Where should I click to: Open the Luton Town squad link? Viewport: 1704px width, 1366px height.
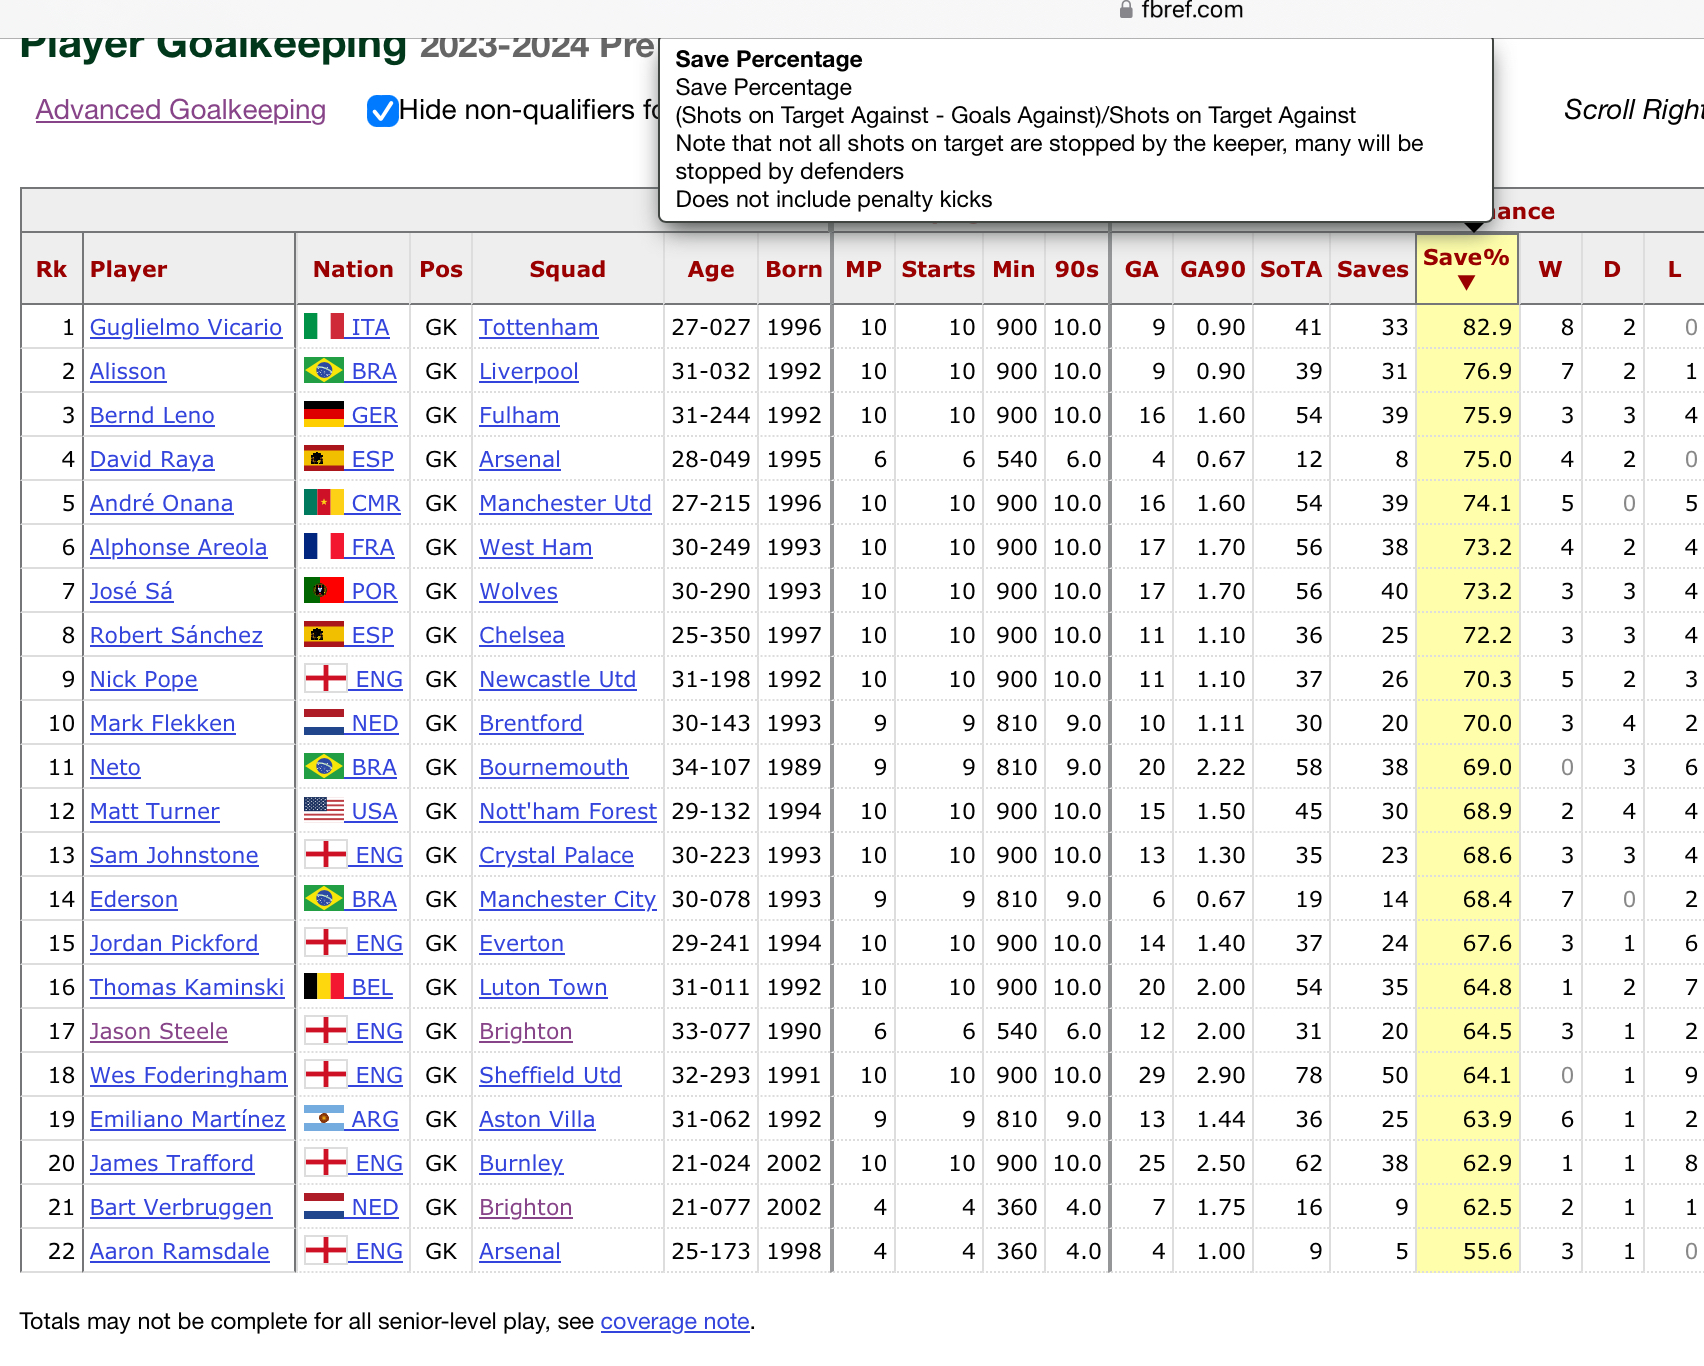pyautogui.click(x=543, y=987)
